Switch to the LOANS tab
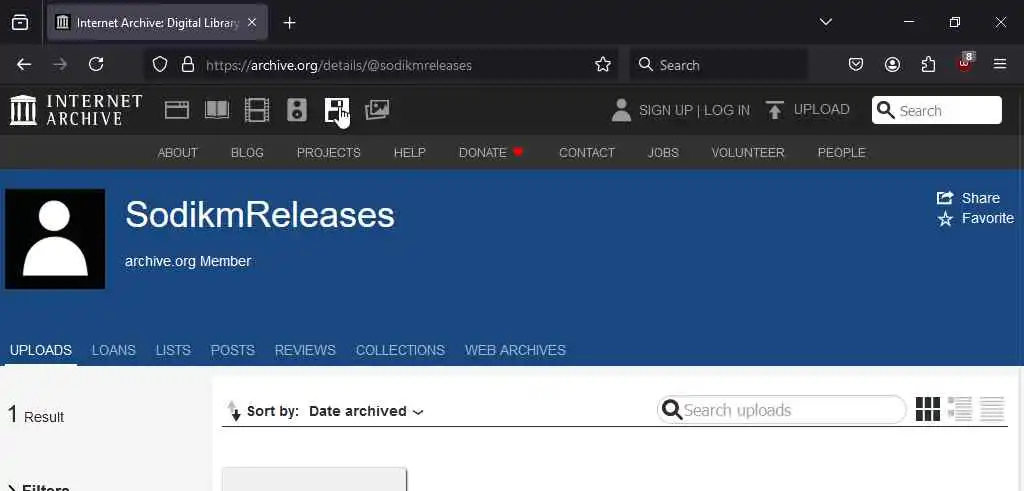This screenshot has width=1024, height=491. (x=114, y=351)
